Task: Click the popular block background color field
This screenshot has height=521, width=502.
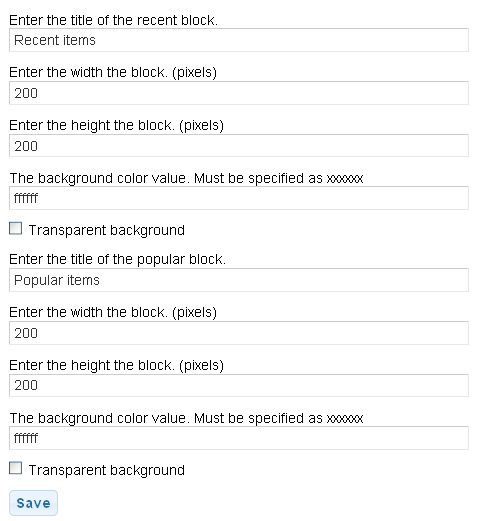Action: pyautogui.click(x=239, y=438)
